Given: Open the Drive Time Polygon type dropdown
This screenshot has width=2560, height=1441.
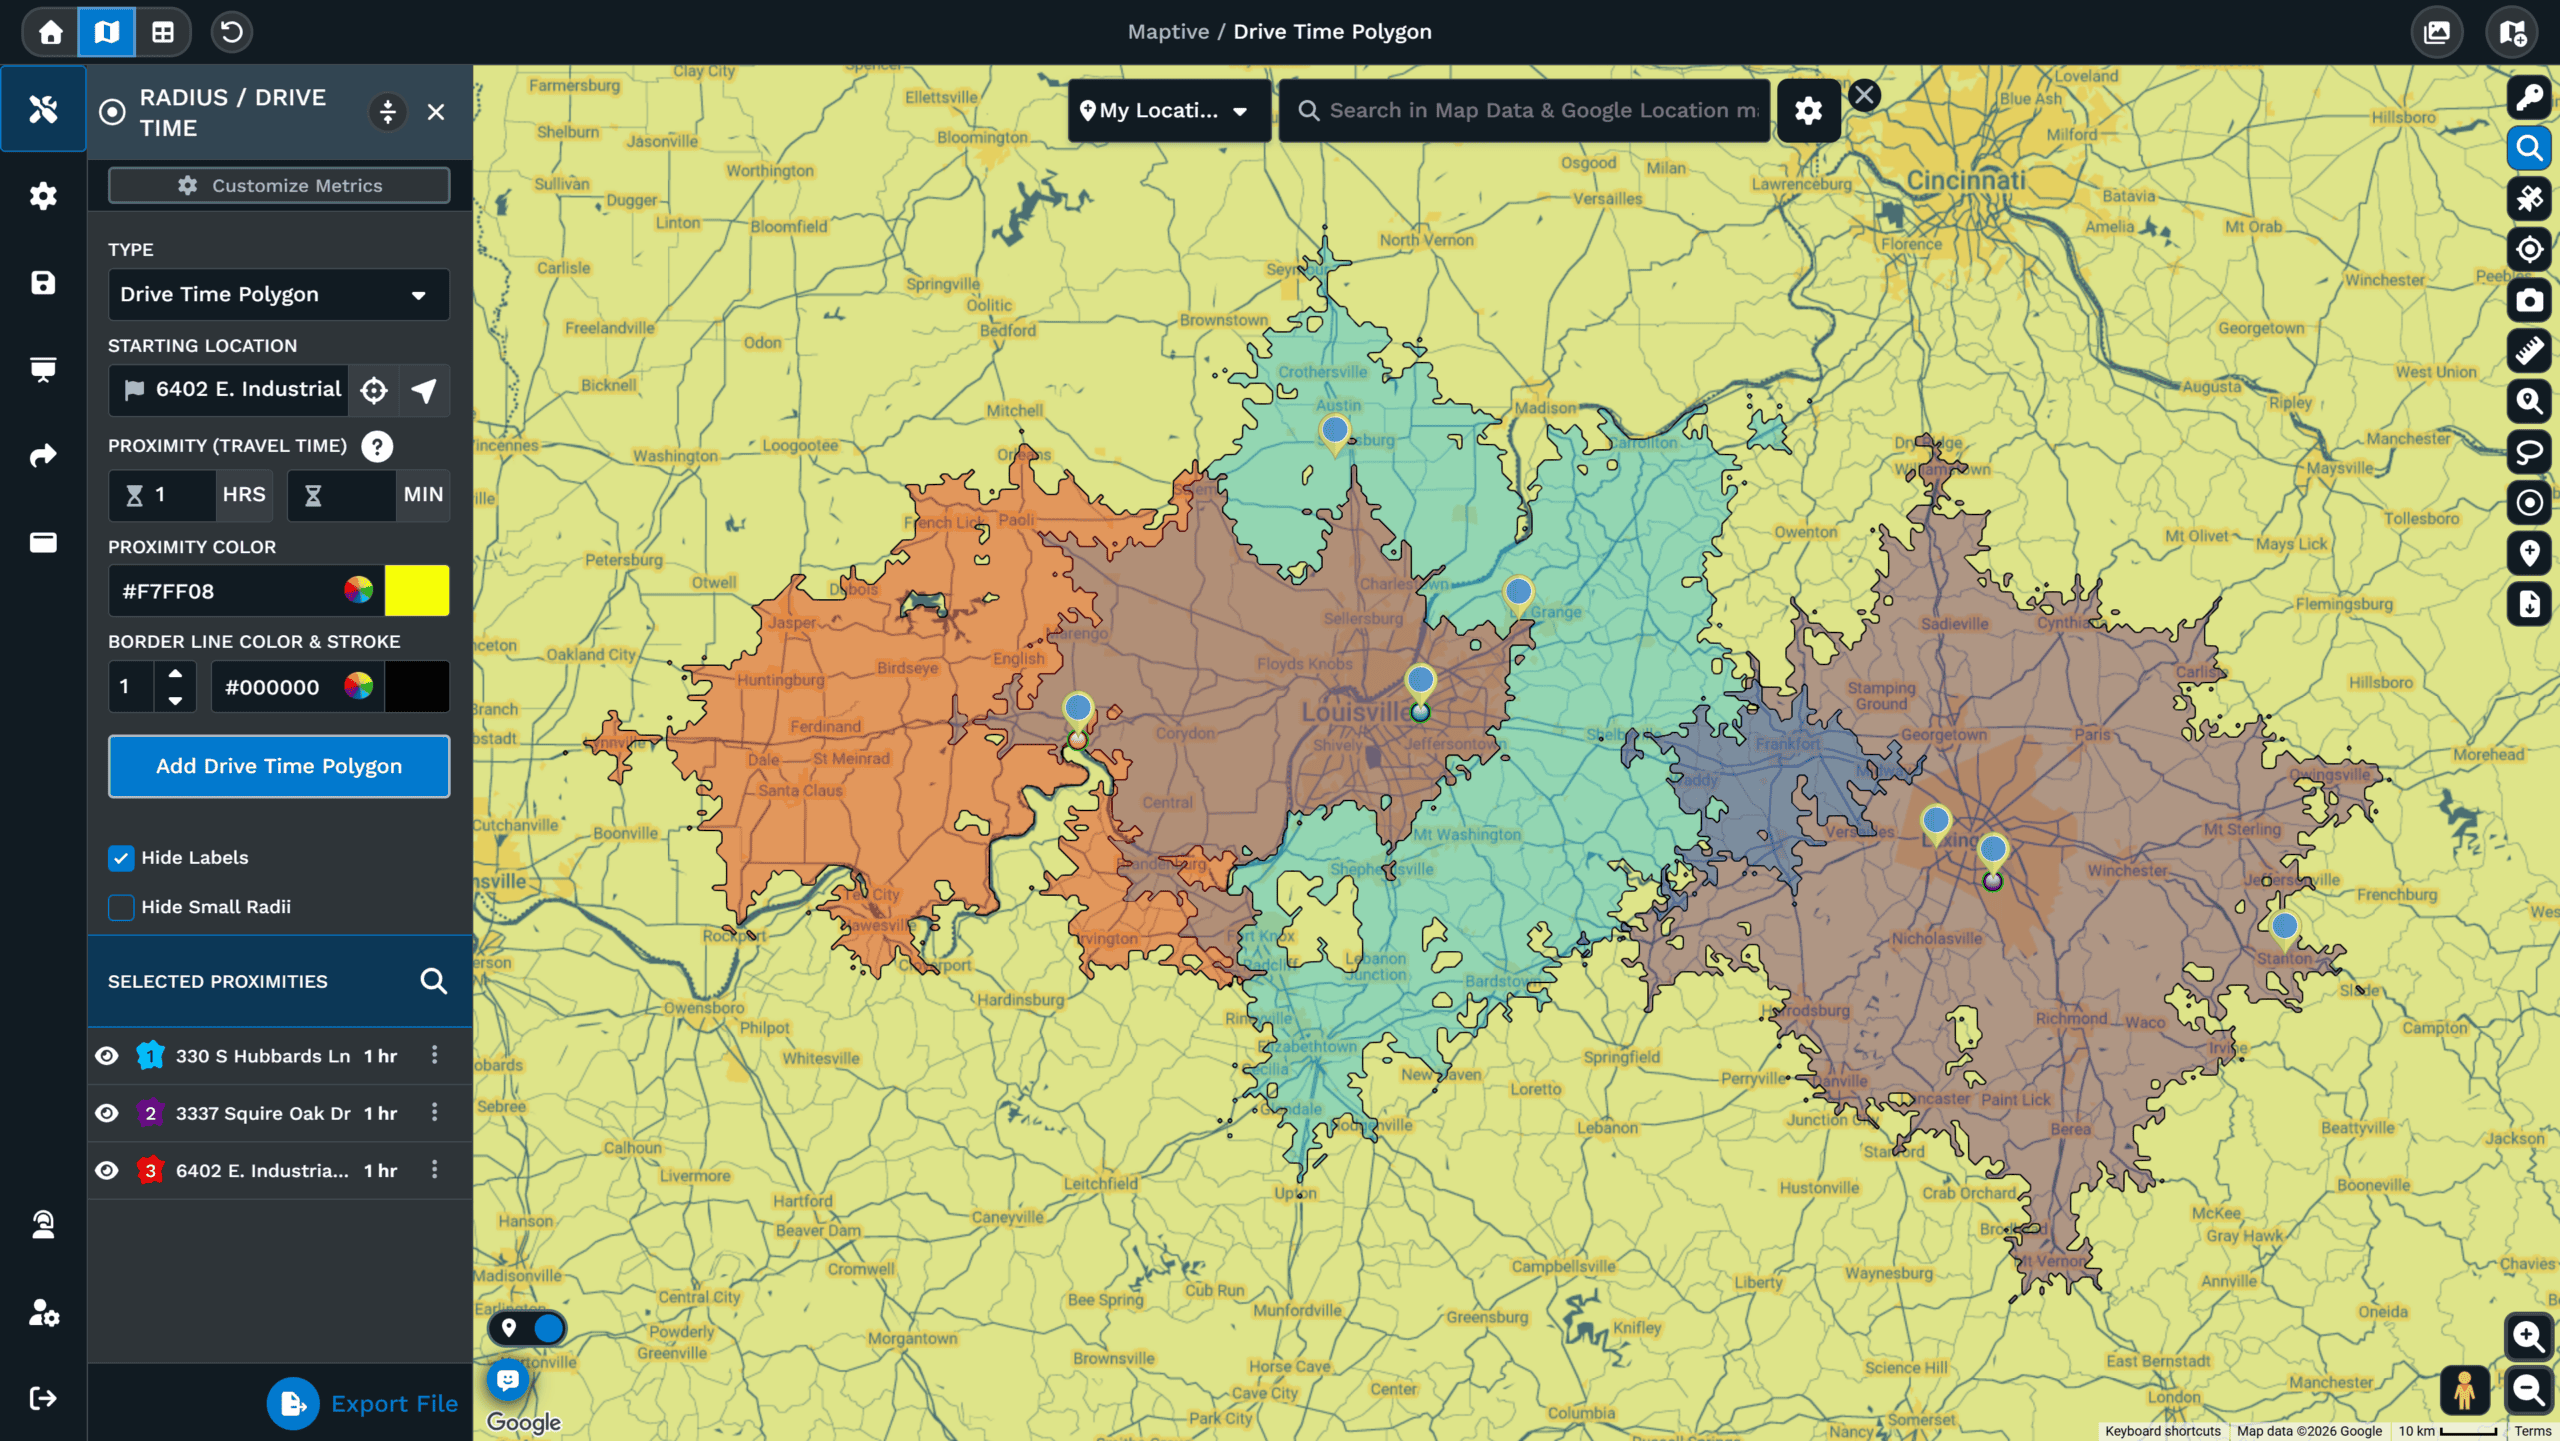Looking at the screenshot, I should pyautogui.click(x=279, y=294).
